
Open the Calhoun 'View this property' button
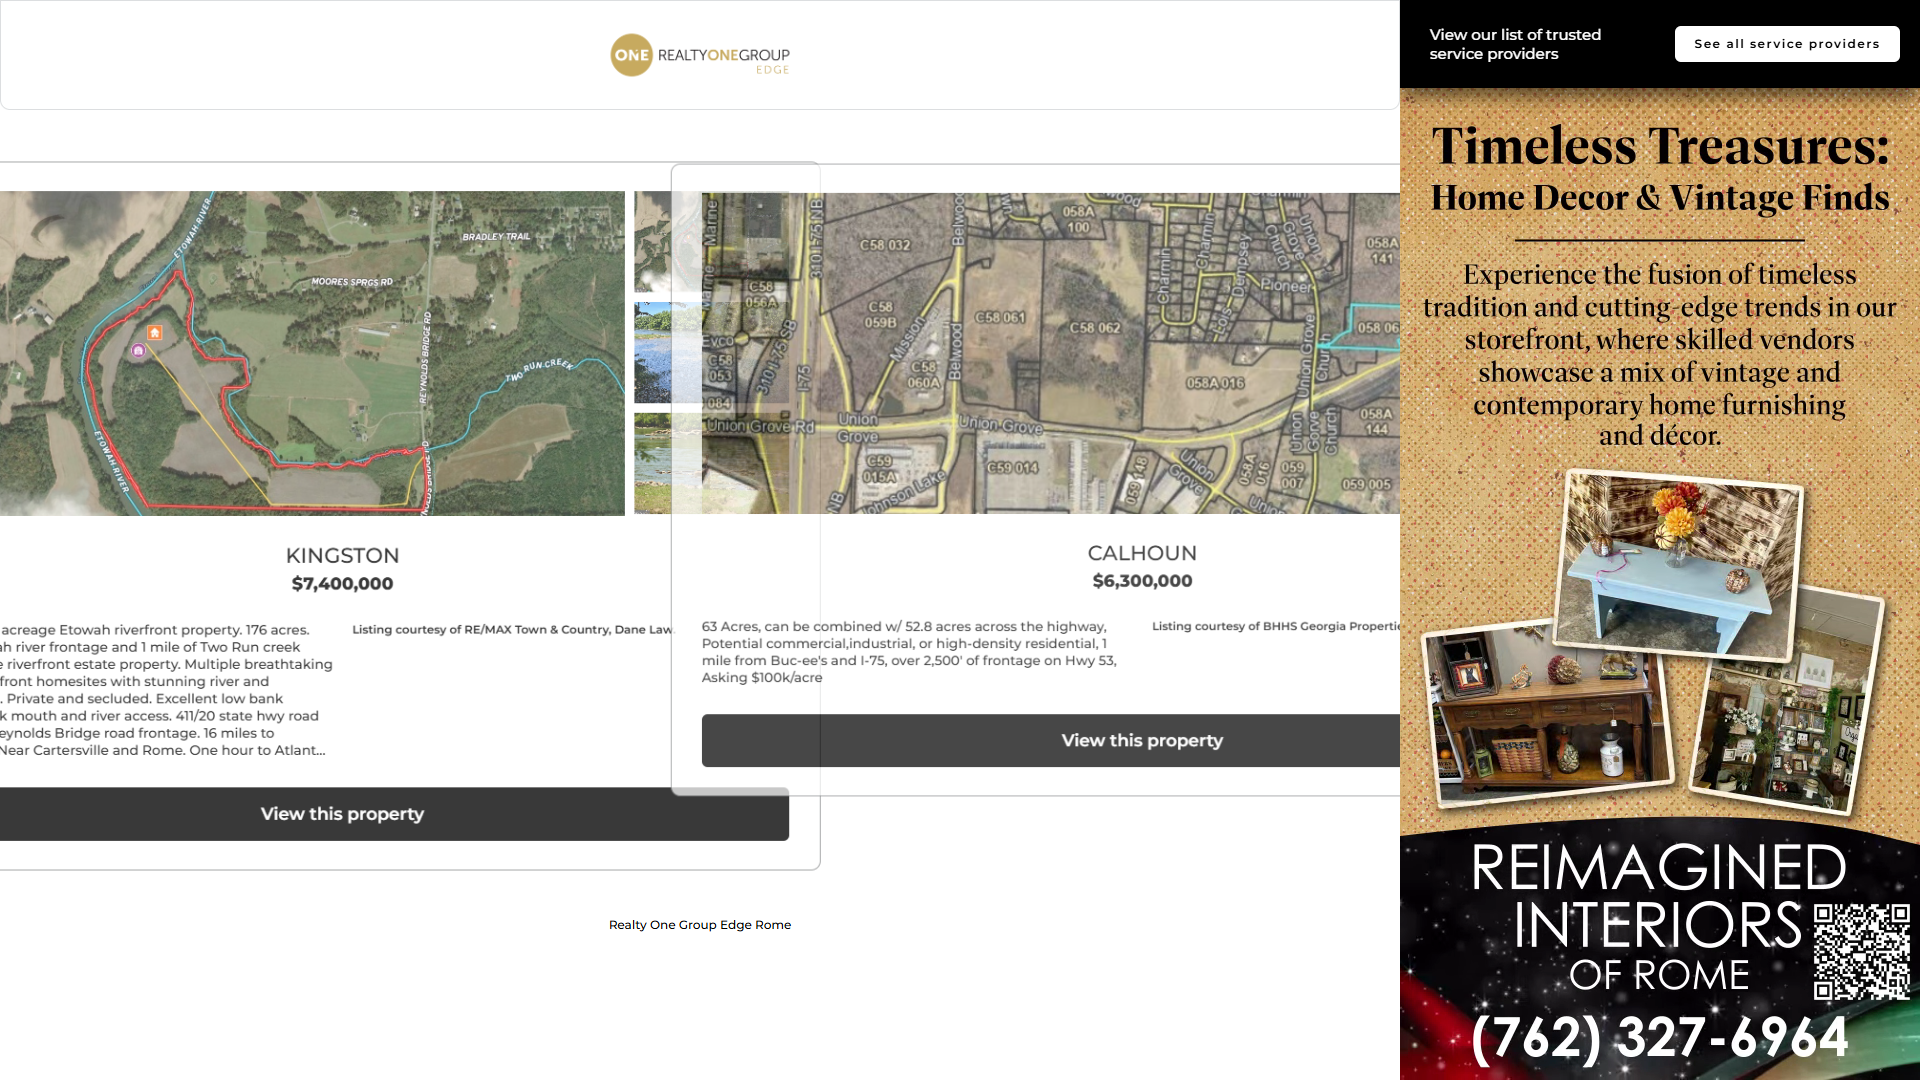click(x=1142, y=741)
